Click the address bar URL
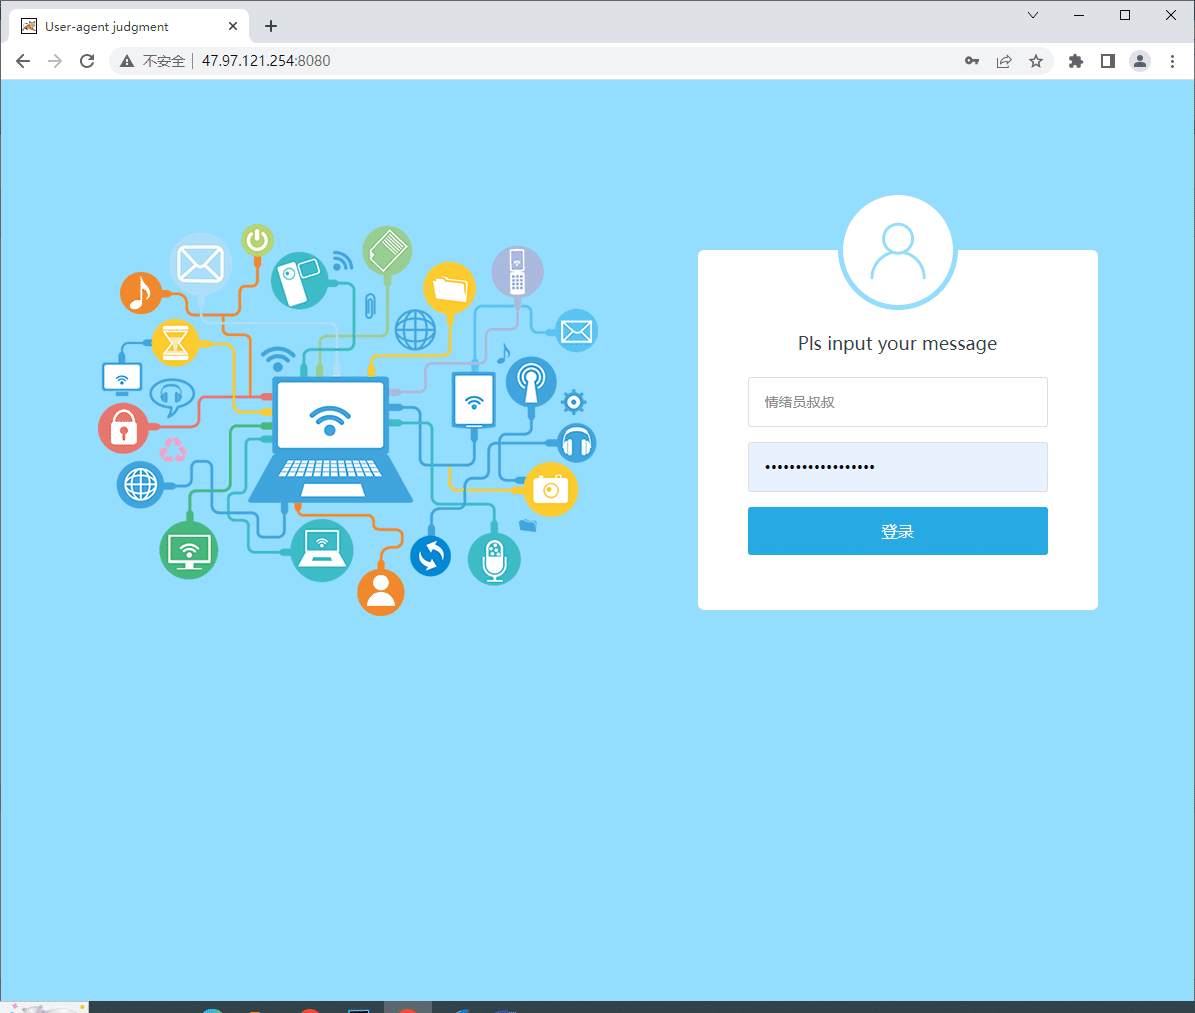The image size is (1195, 1013). [266, 61]
